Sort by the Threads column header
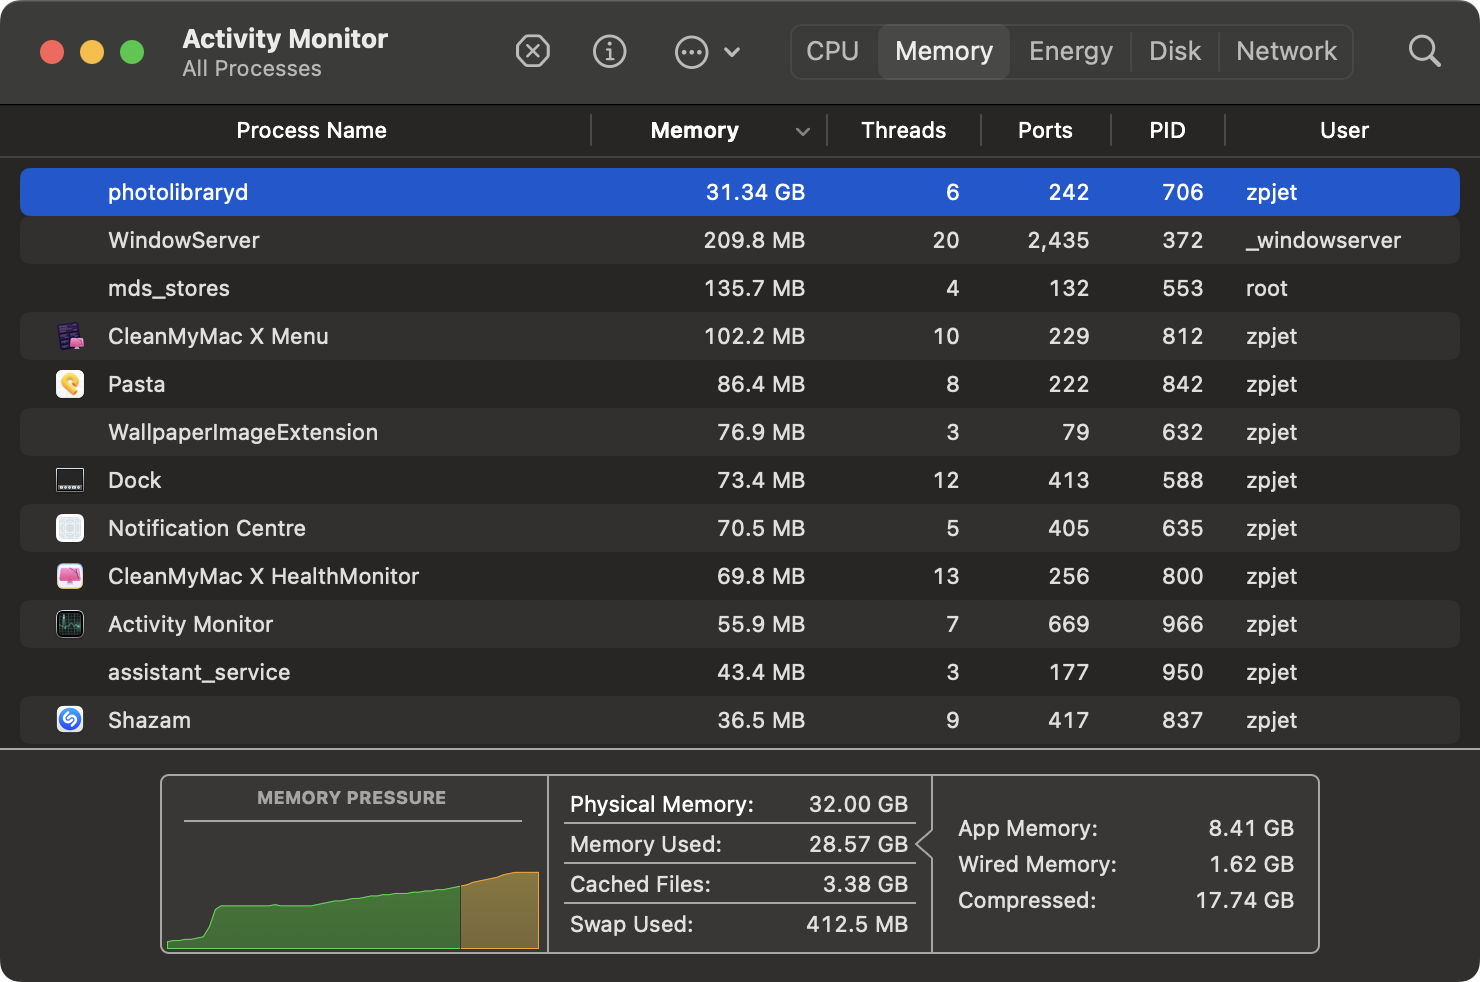 (903, 131)
